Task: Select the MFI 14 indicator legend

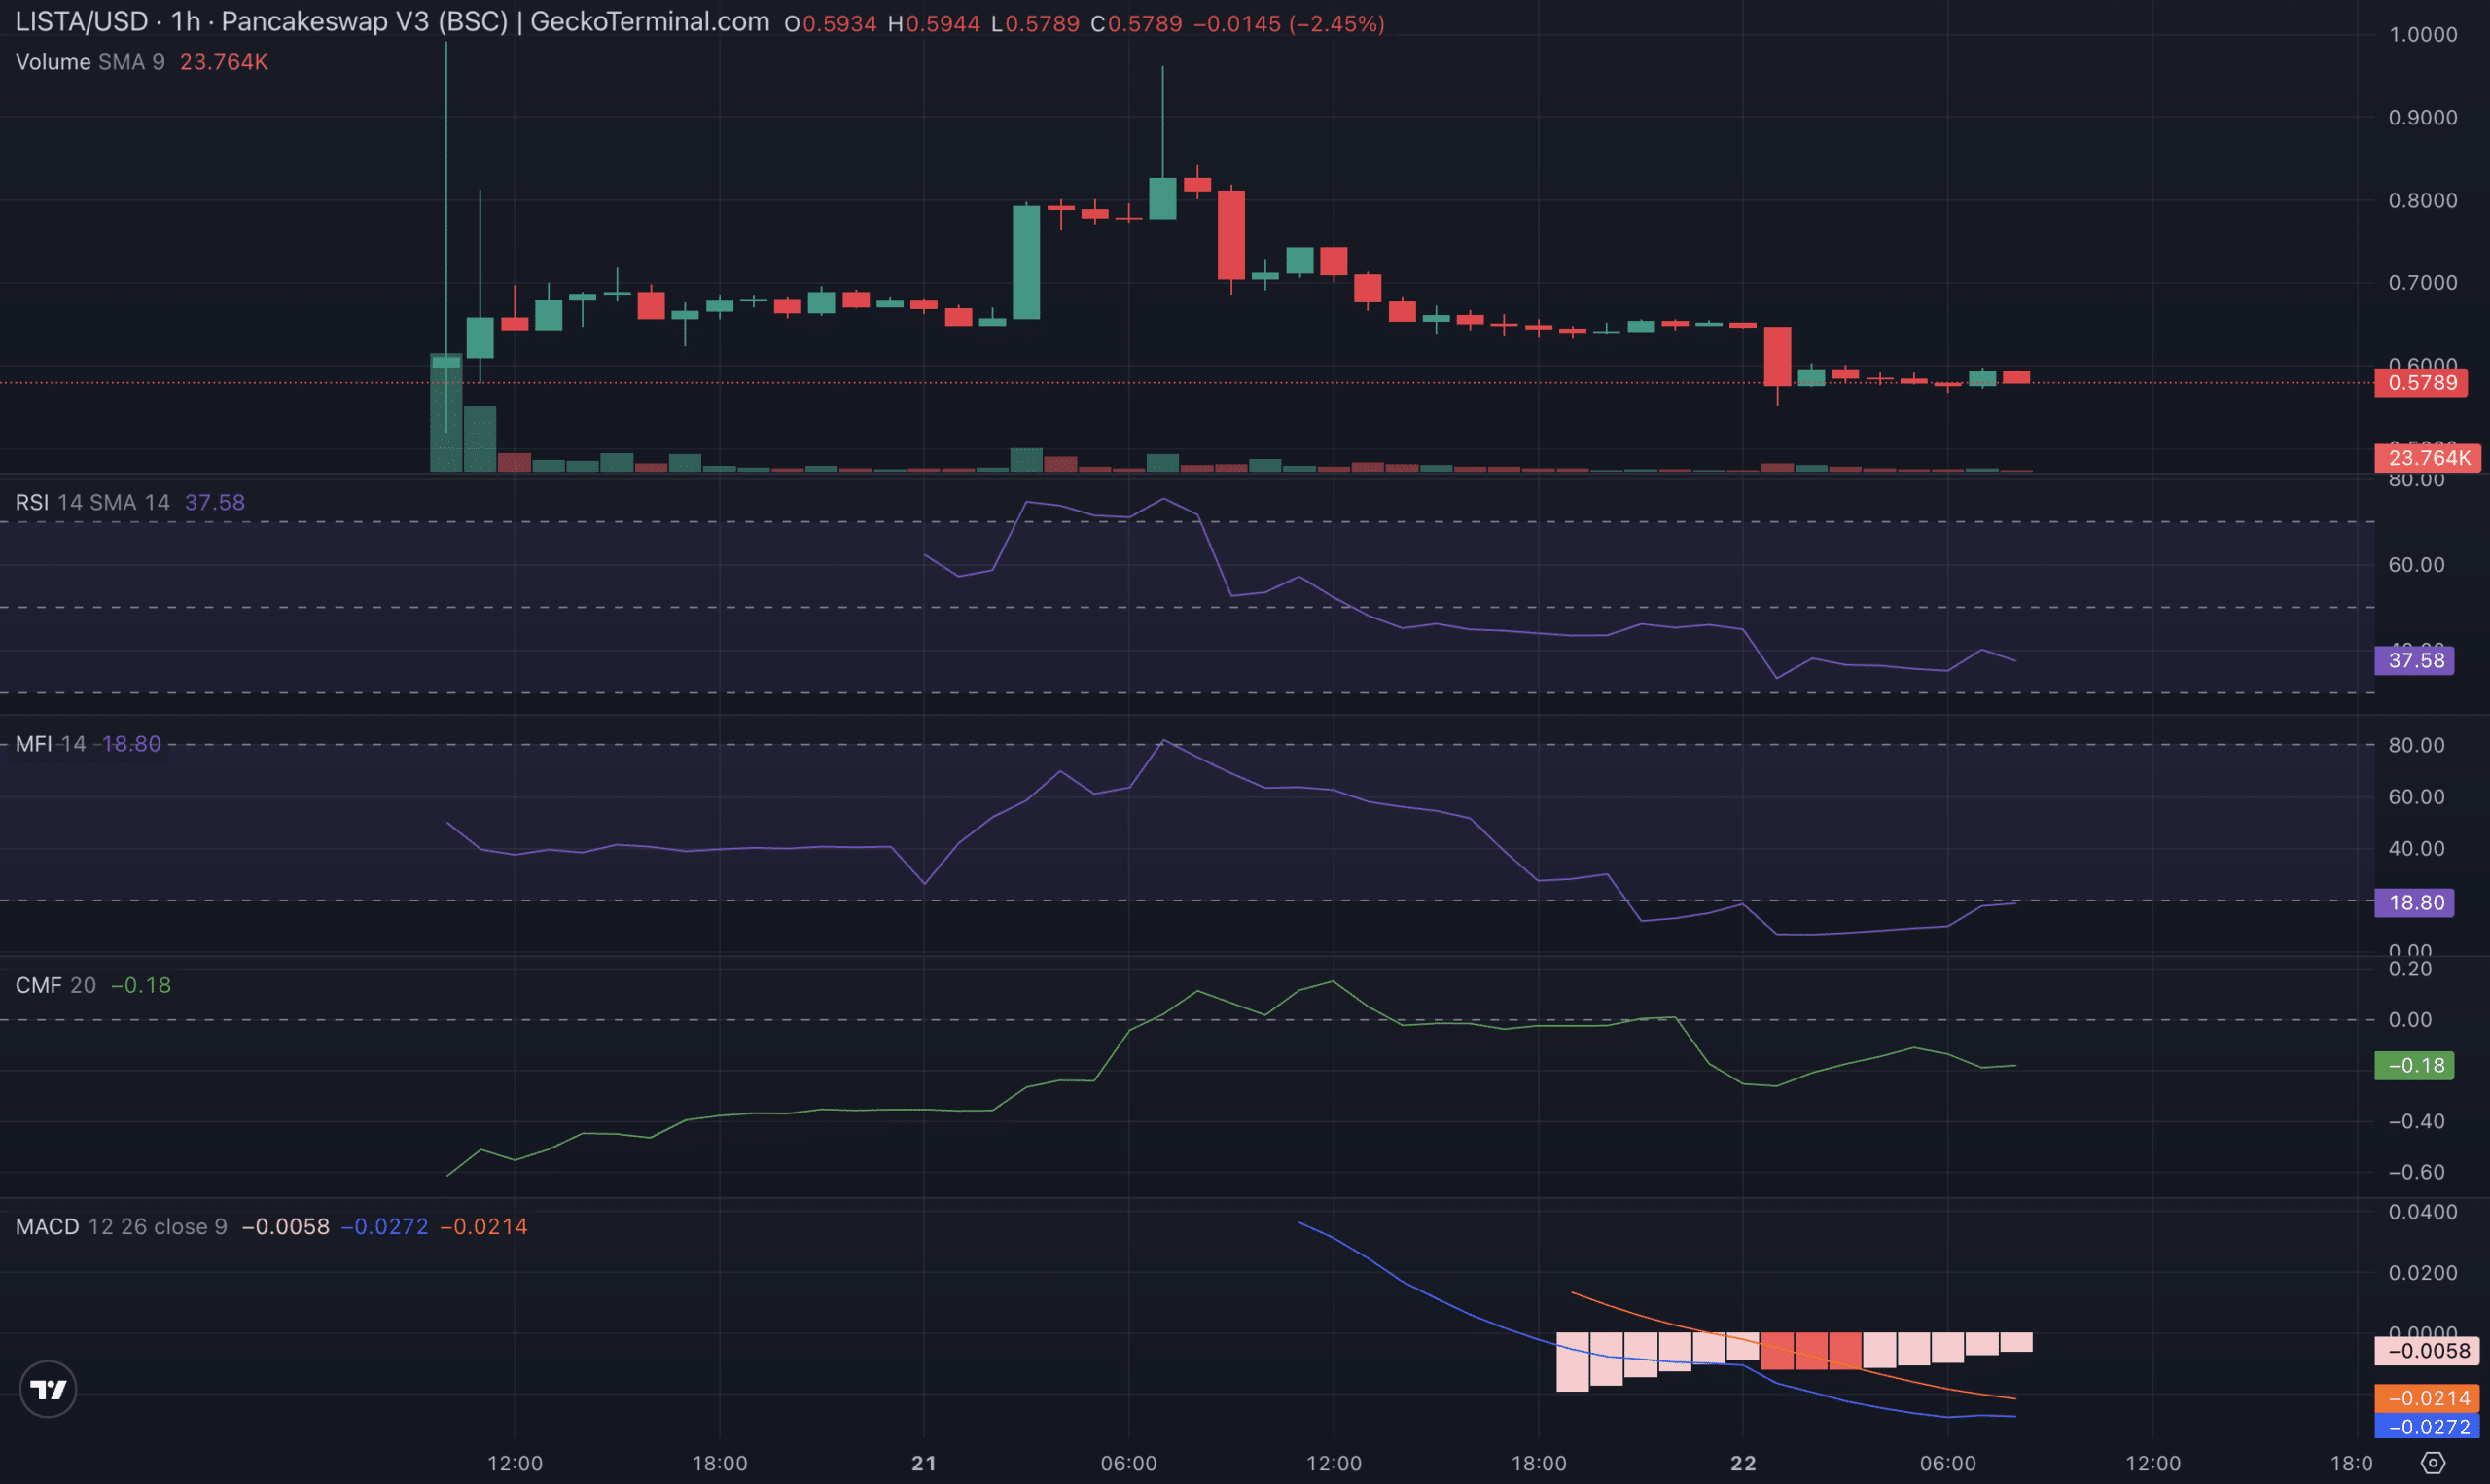Action: pyautogui.click(x=51, y=744)
